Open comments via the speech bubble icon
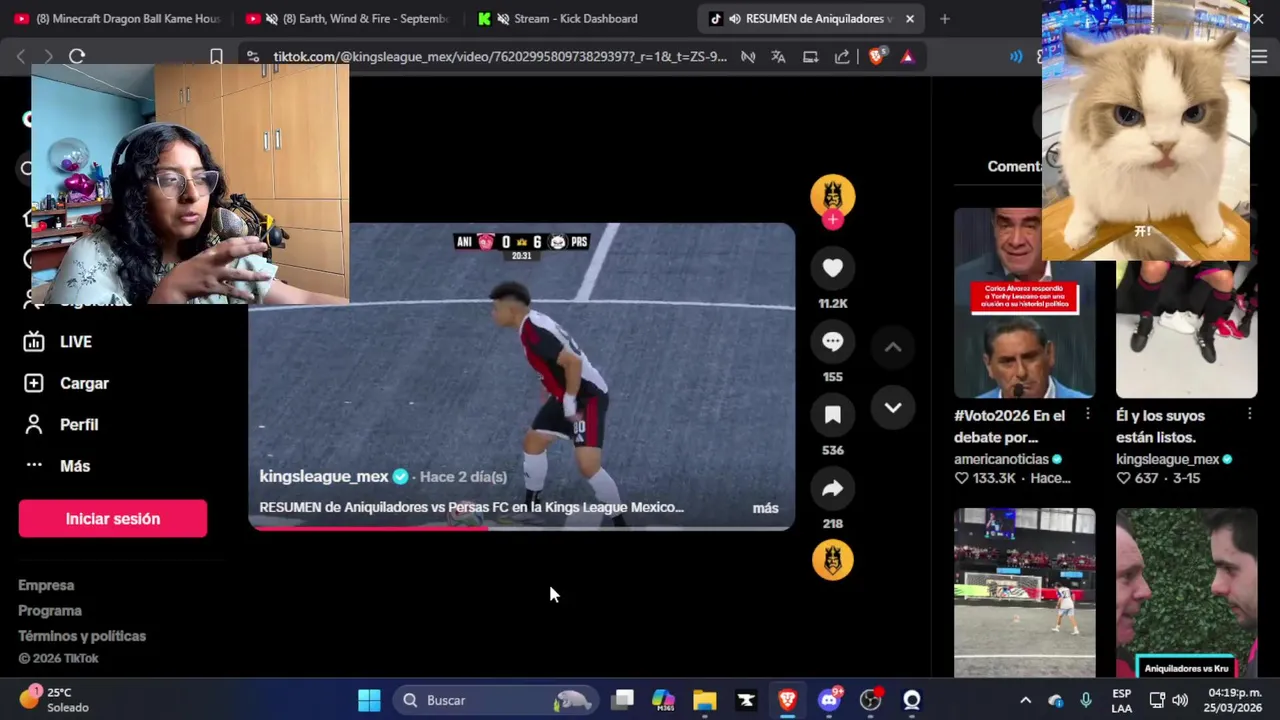The image size is (1280, 720). [832, 342]
